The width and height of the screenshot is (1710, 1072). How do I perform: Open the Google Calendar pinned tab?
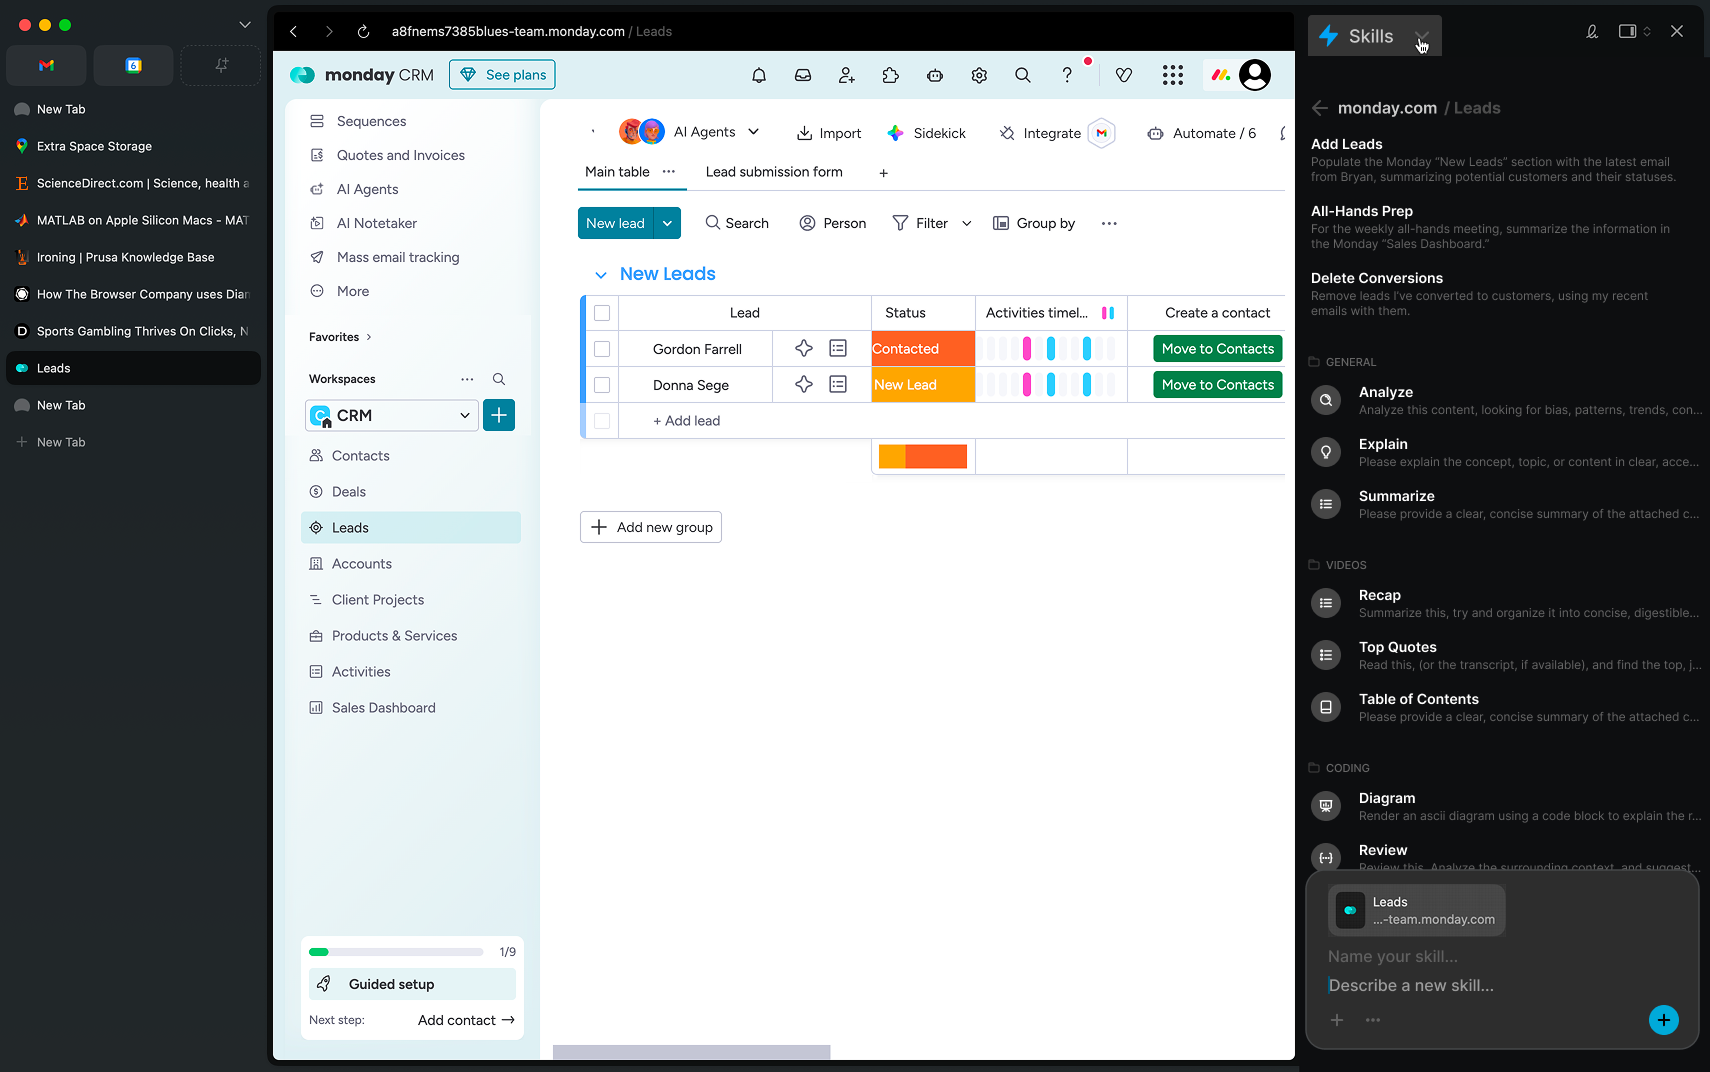(x=133, y=65)
